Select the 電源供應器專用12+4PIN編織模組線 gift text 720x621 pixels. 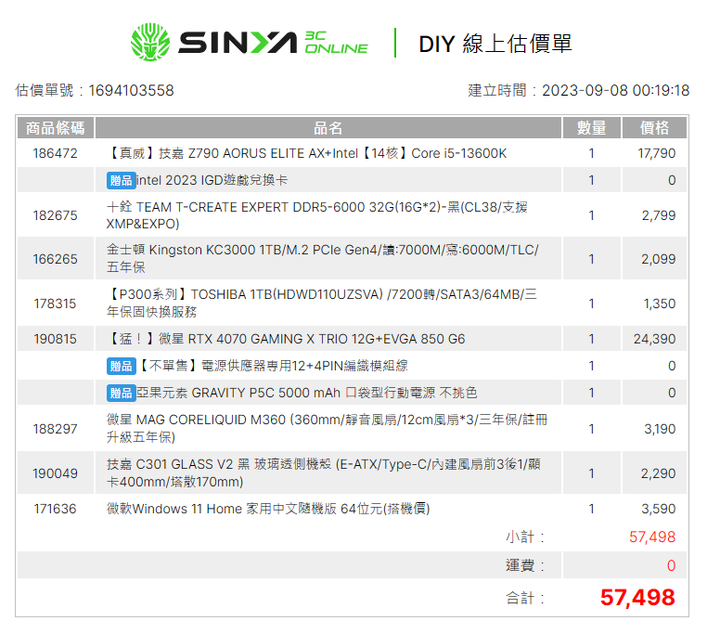pyautogui.click(x=273, y=366)
